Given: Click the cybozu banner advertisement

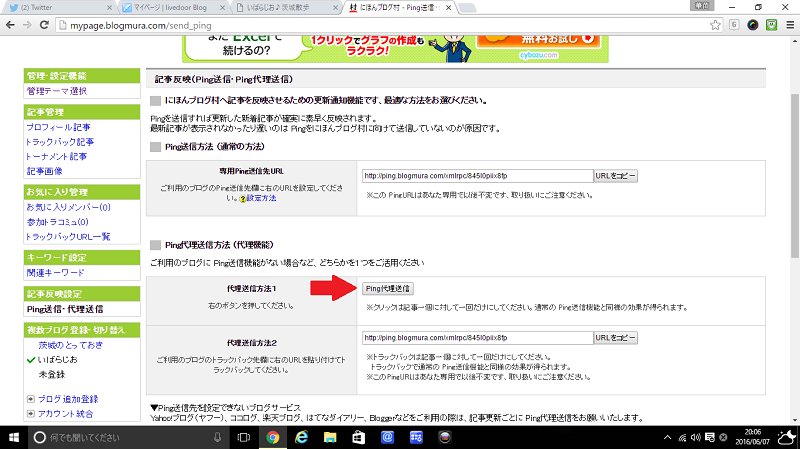Looking at the screenshot, I should click(x=395, y=49).
